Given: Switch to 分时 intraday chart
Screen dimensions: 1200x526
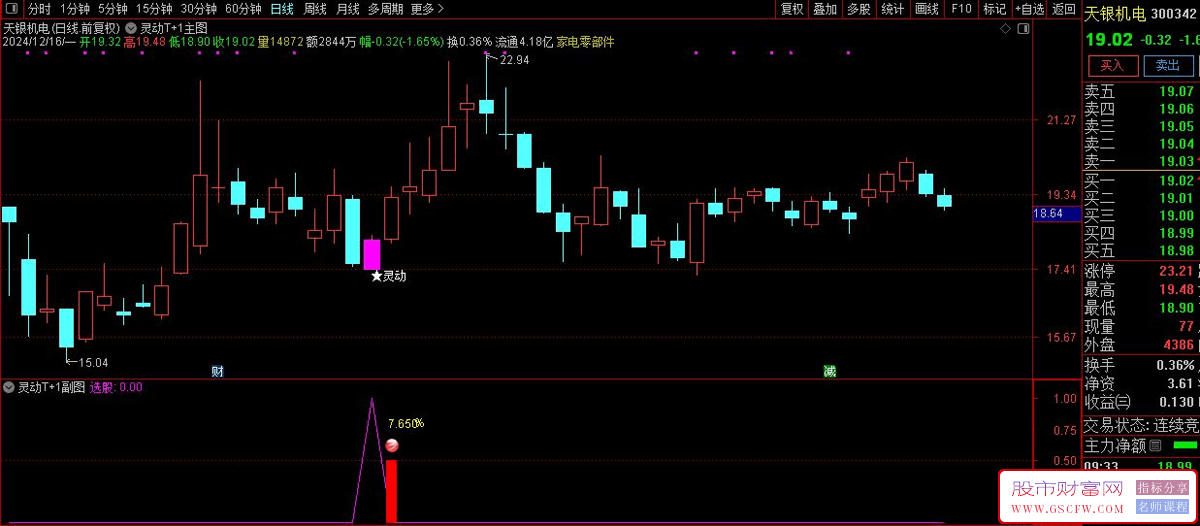Looking at the screenshot, I should pos(38,9).
